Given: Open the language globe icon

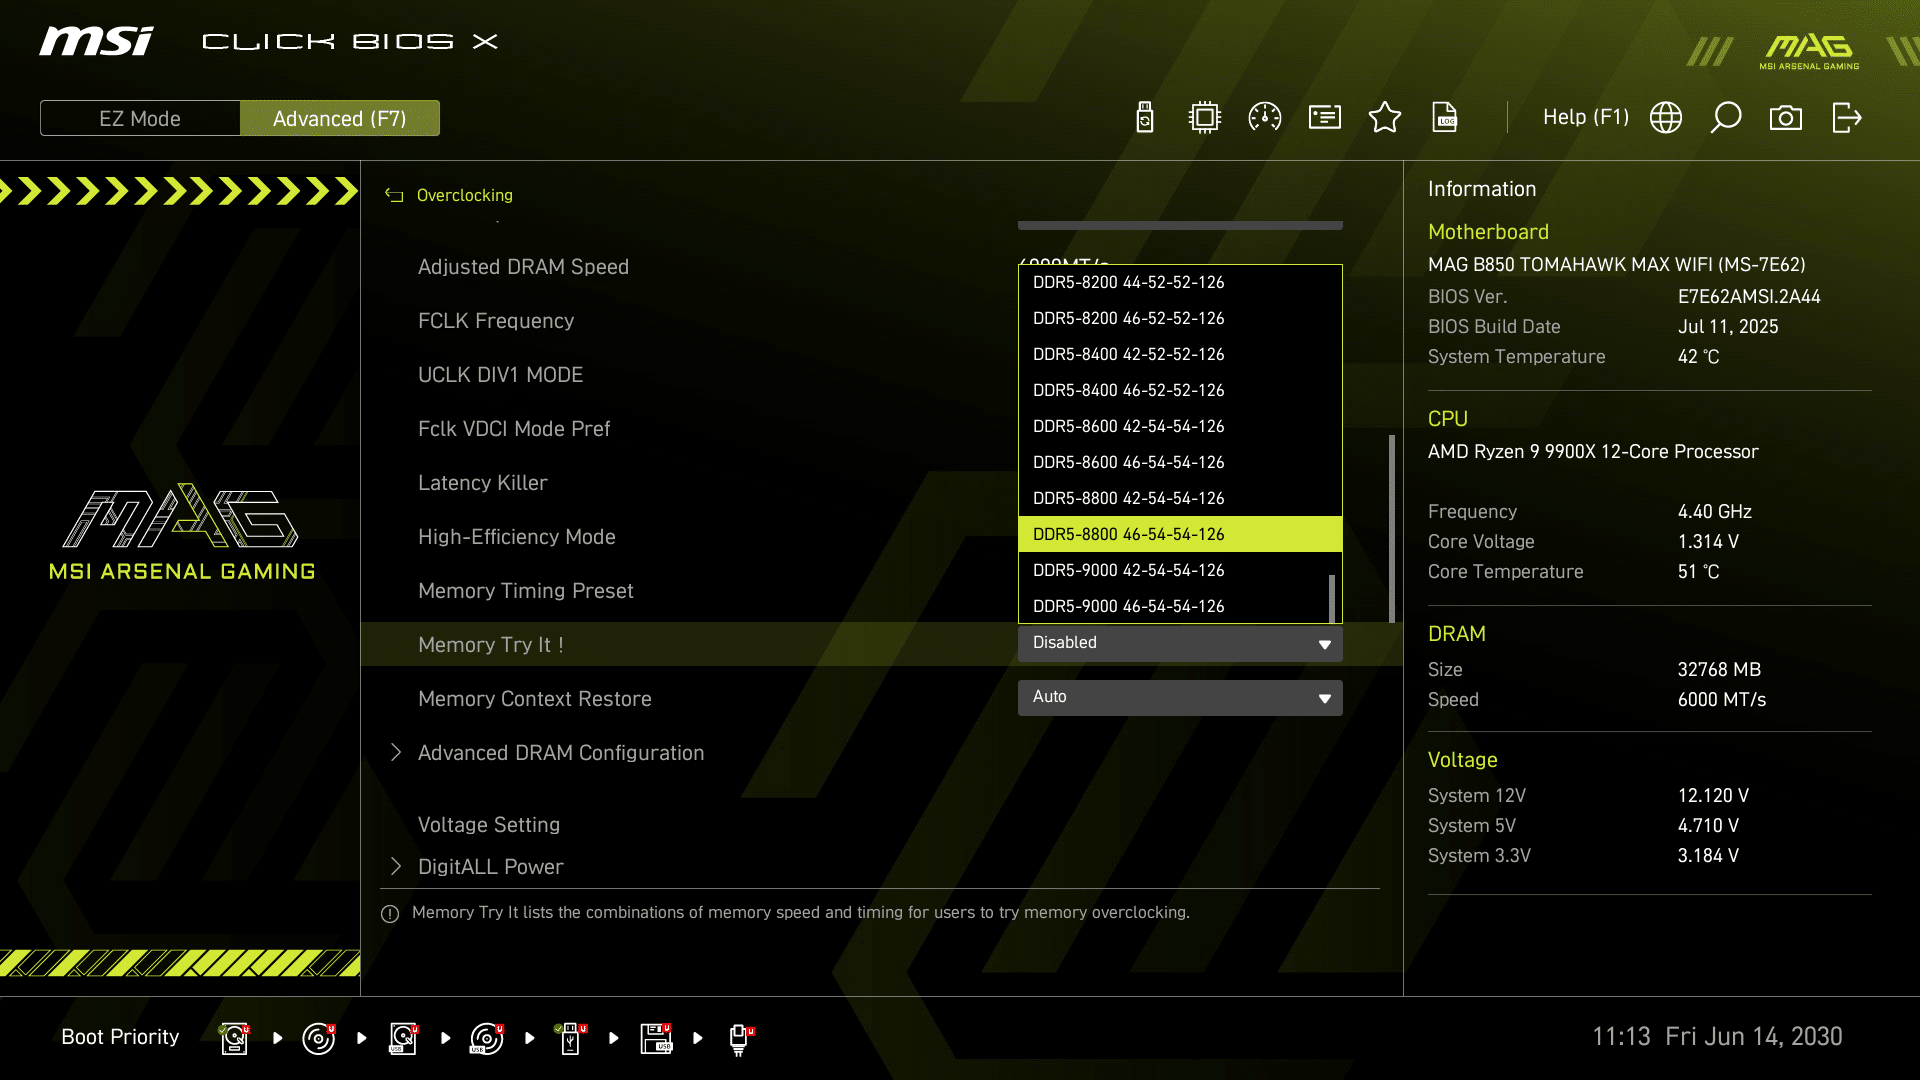Looking at the screenshot, I should (x=1666, y=117).
